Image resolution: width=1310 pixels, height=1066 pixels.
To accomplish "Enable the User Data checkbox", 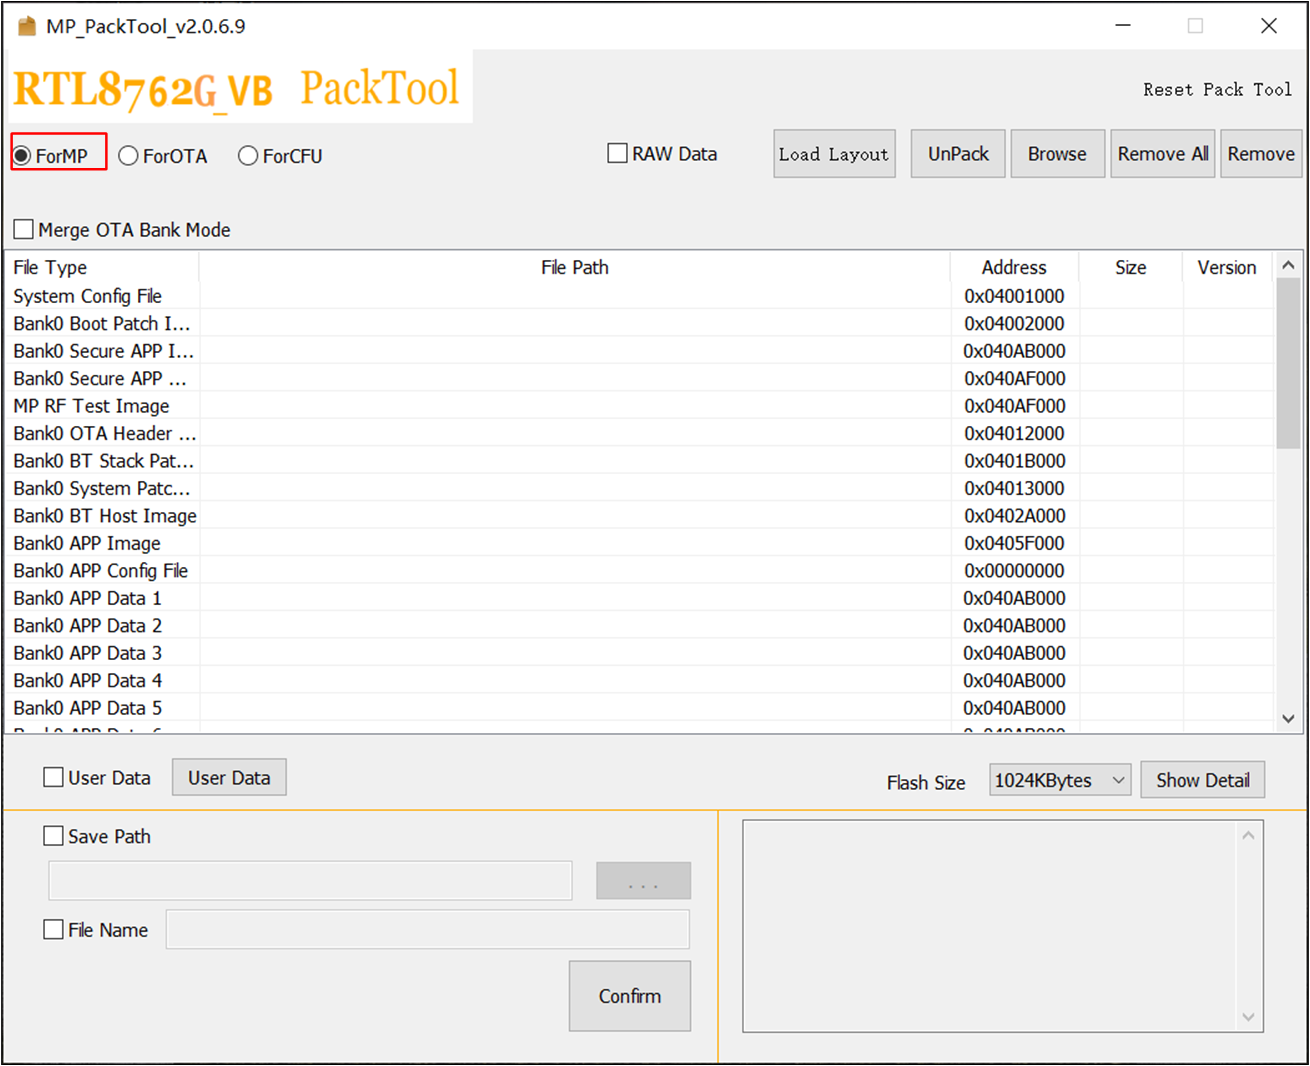I will coord(54,778).
